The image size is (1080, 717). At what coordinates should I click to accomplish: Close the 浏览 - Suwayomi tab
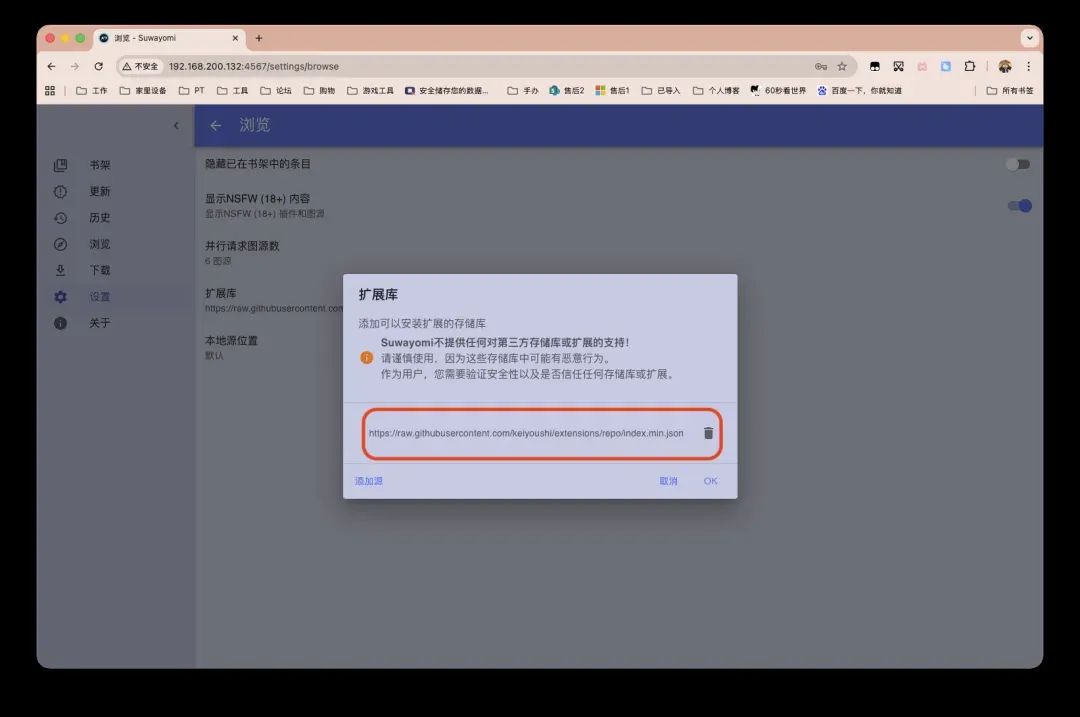(235, 38)
